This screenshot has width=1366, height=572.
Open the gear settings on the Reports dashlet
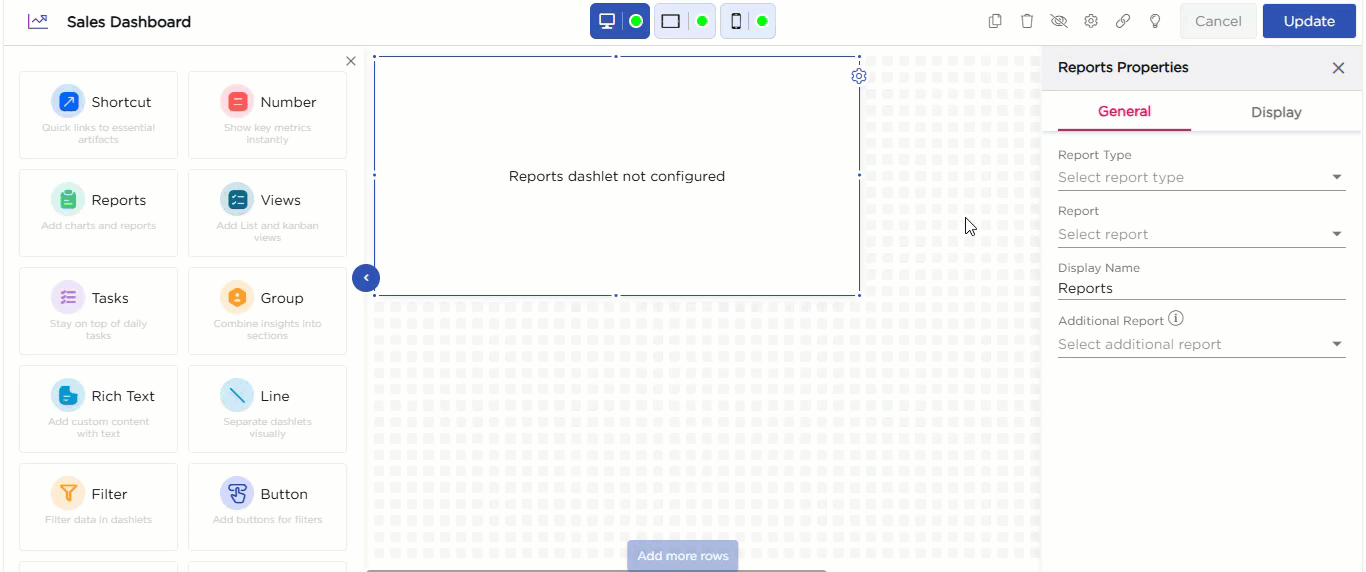click(858, 76)
